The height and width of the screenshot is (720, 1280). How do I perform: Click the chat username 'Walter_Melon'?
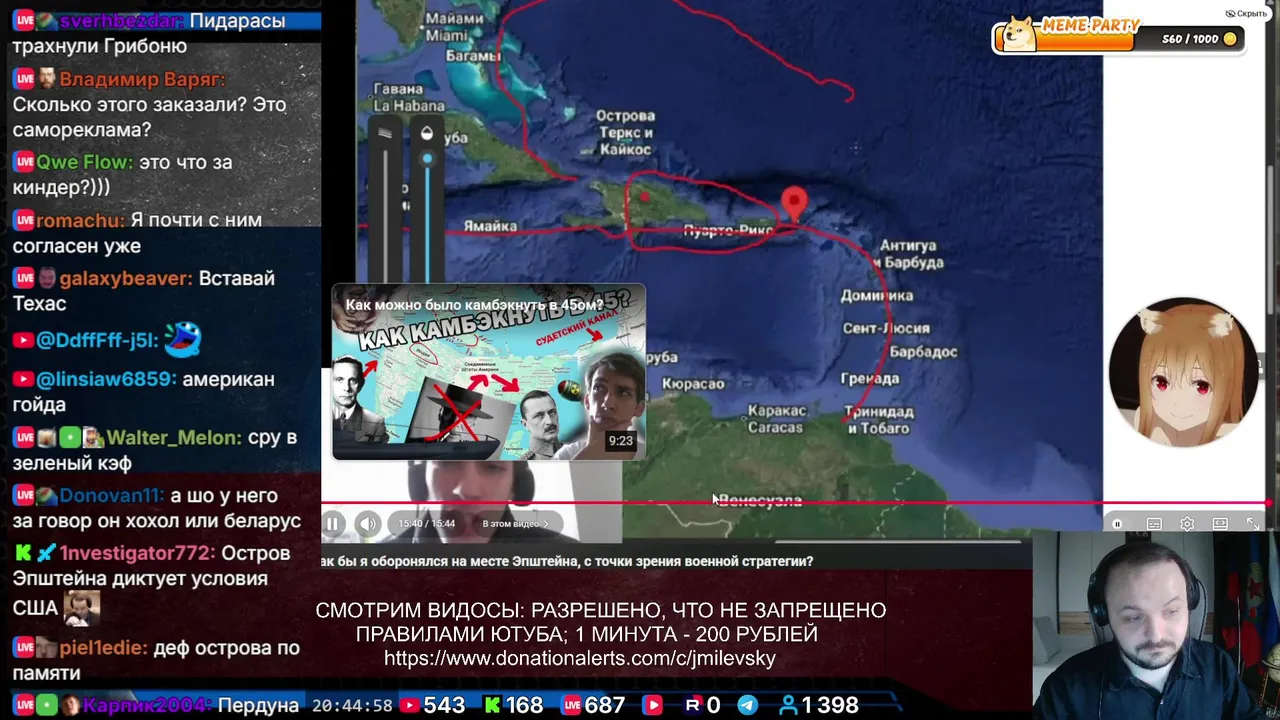(173, 437)
